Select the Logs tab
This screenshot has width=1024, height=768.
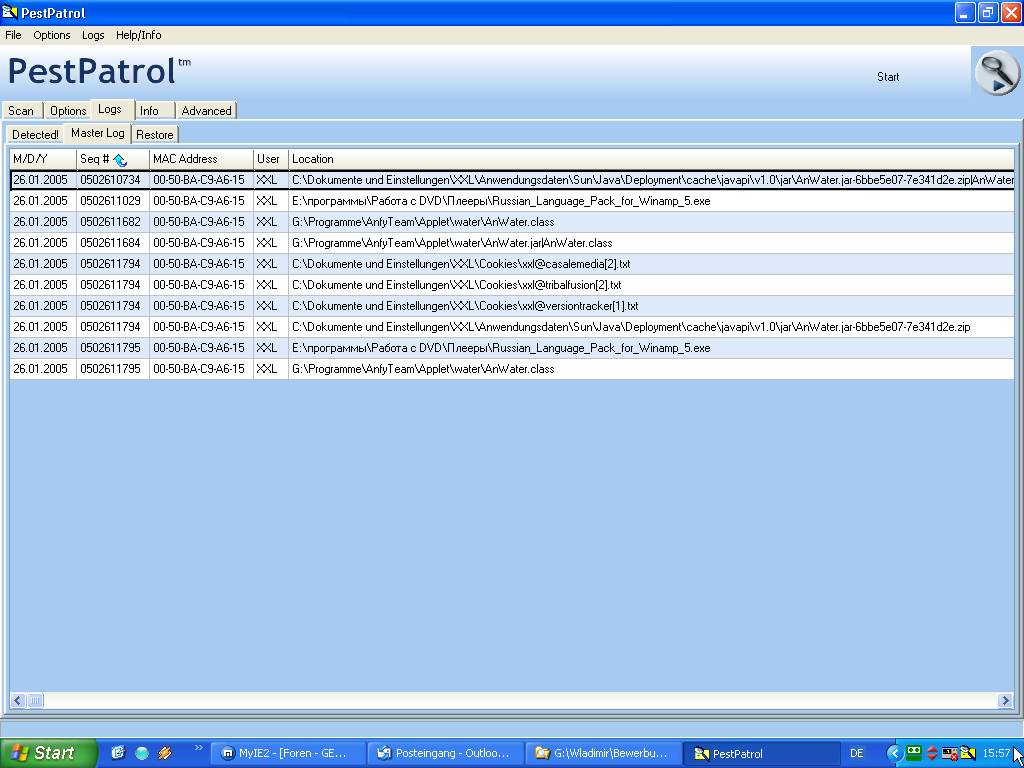tap(110, 109)
